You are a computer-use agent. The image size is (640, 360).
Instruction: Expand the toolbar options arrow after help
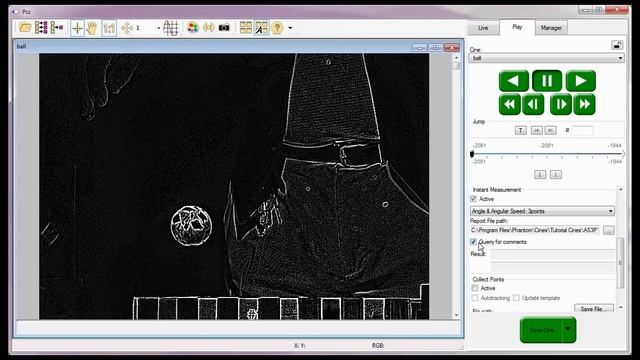[x=290, y=28]
